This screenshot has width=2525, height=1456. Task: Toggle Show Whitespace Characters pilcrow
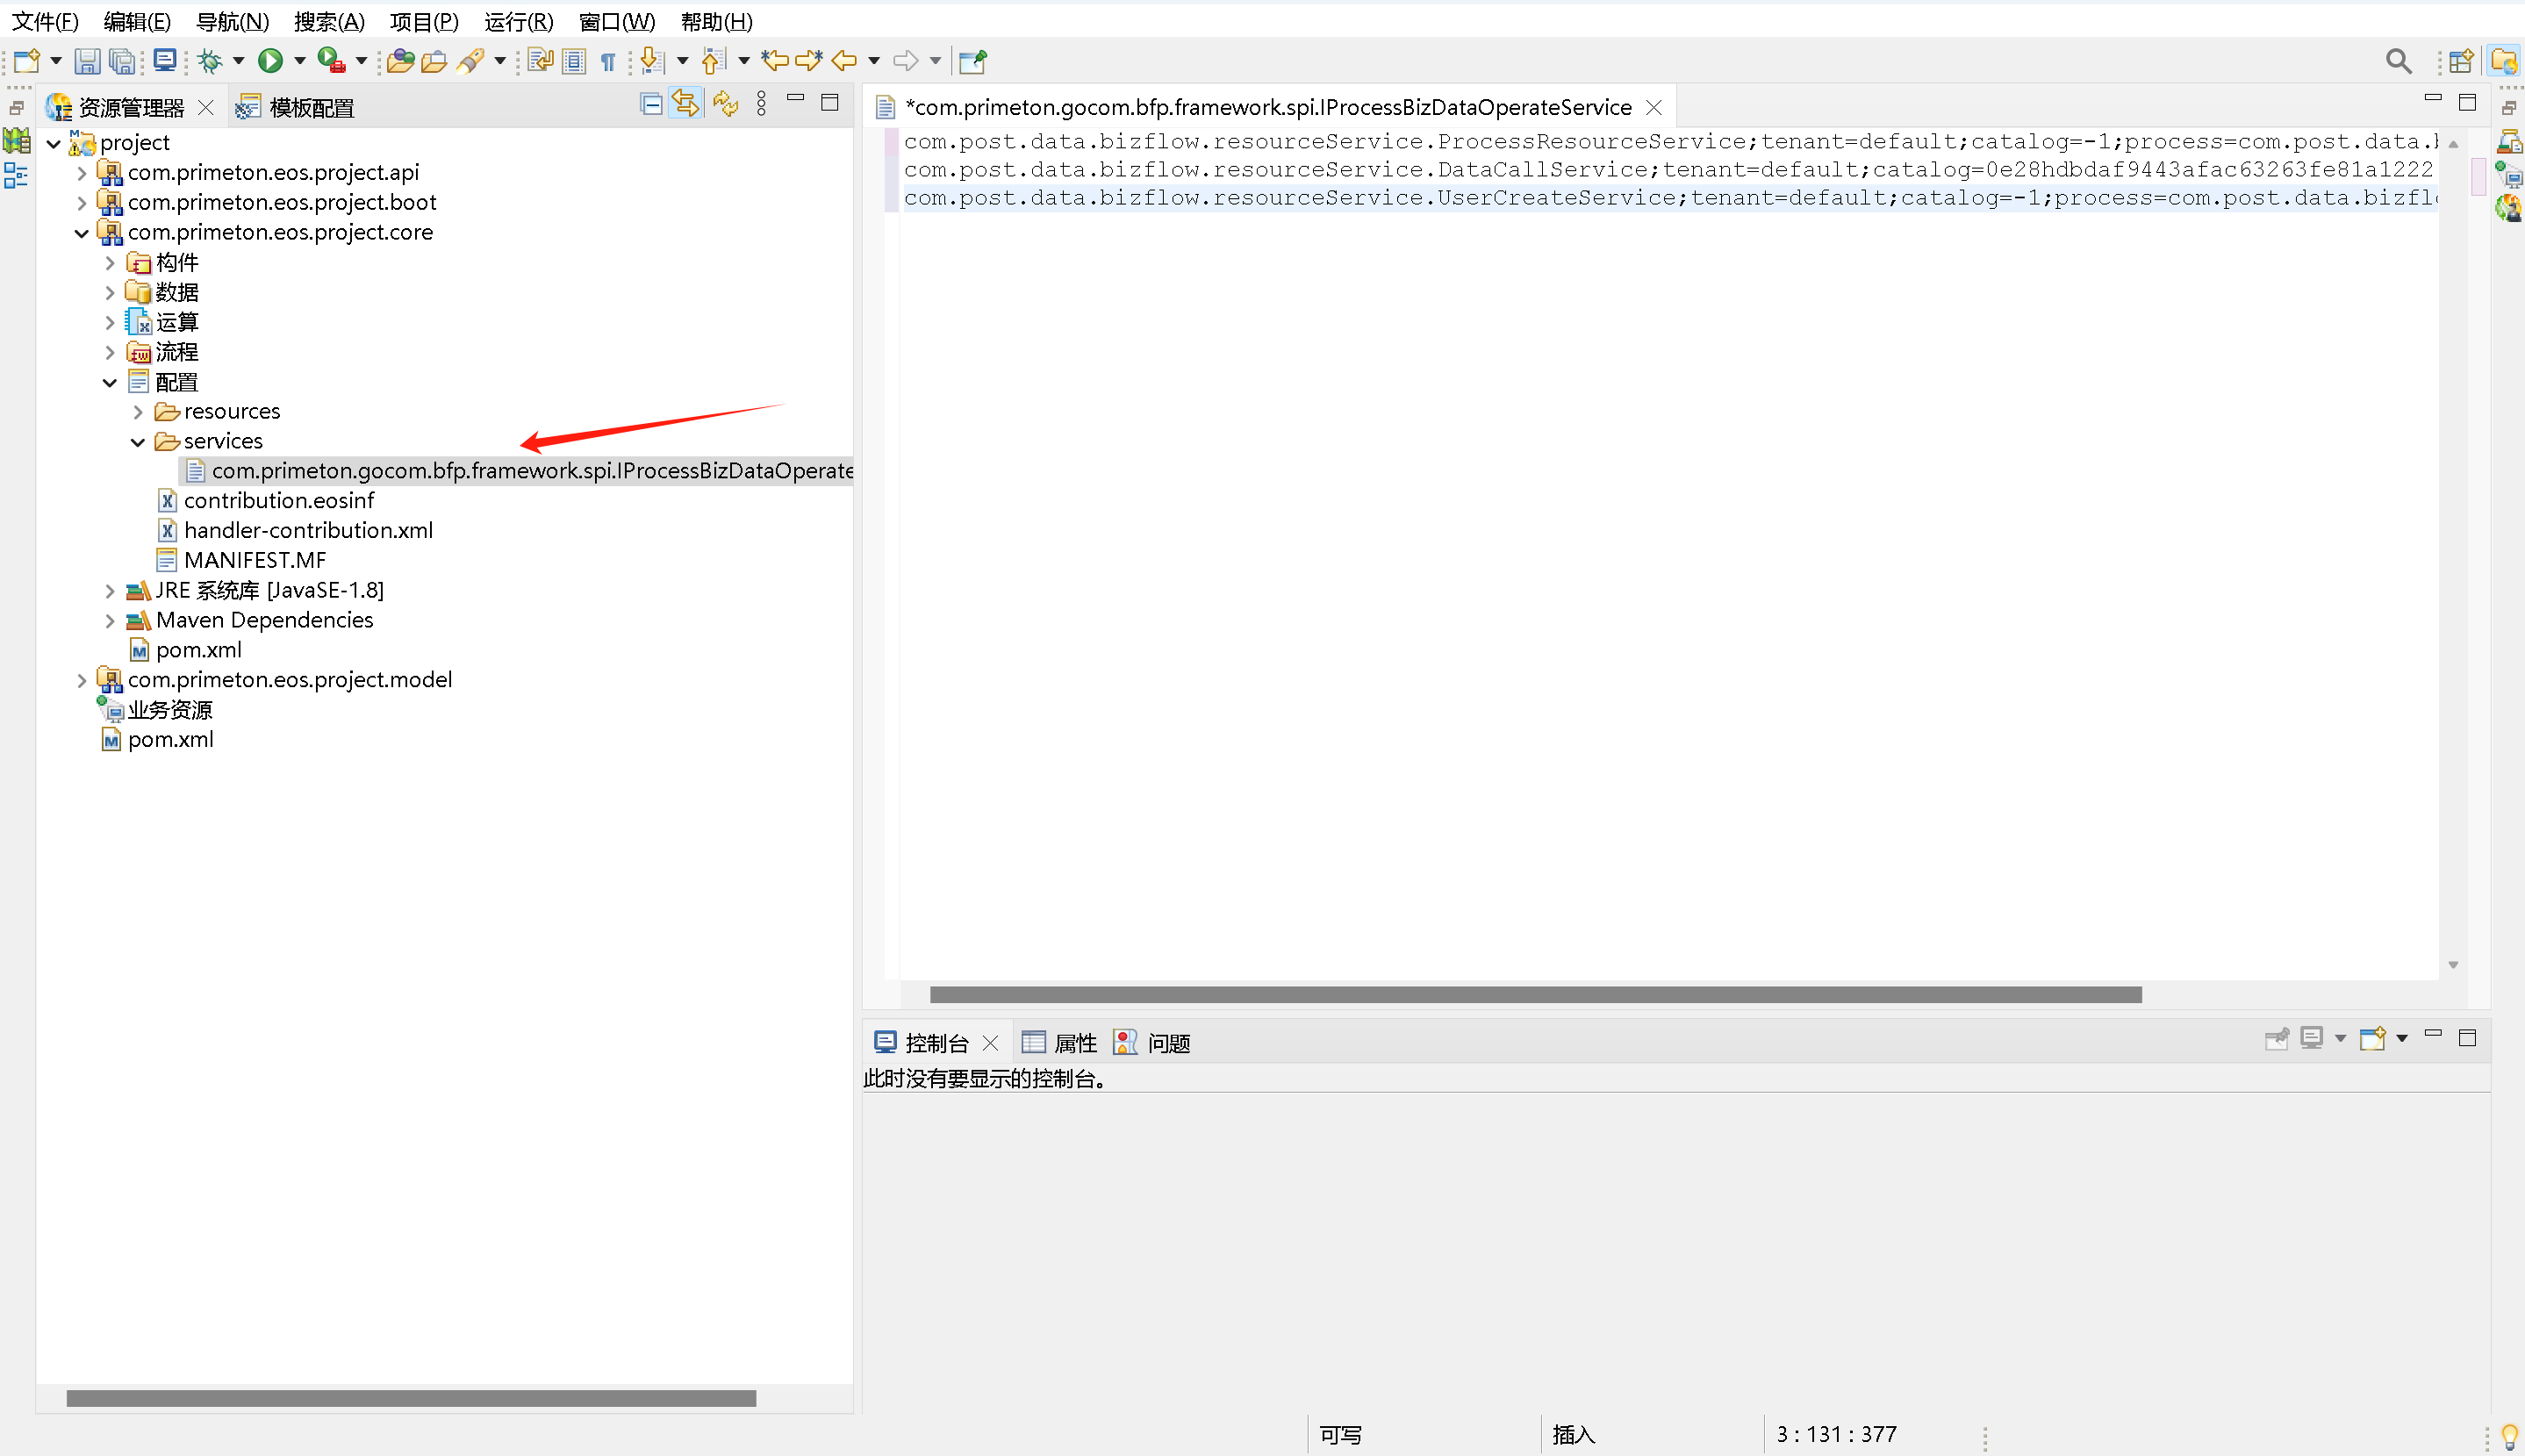click(608, 62)
